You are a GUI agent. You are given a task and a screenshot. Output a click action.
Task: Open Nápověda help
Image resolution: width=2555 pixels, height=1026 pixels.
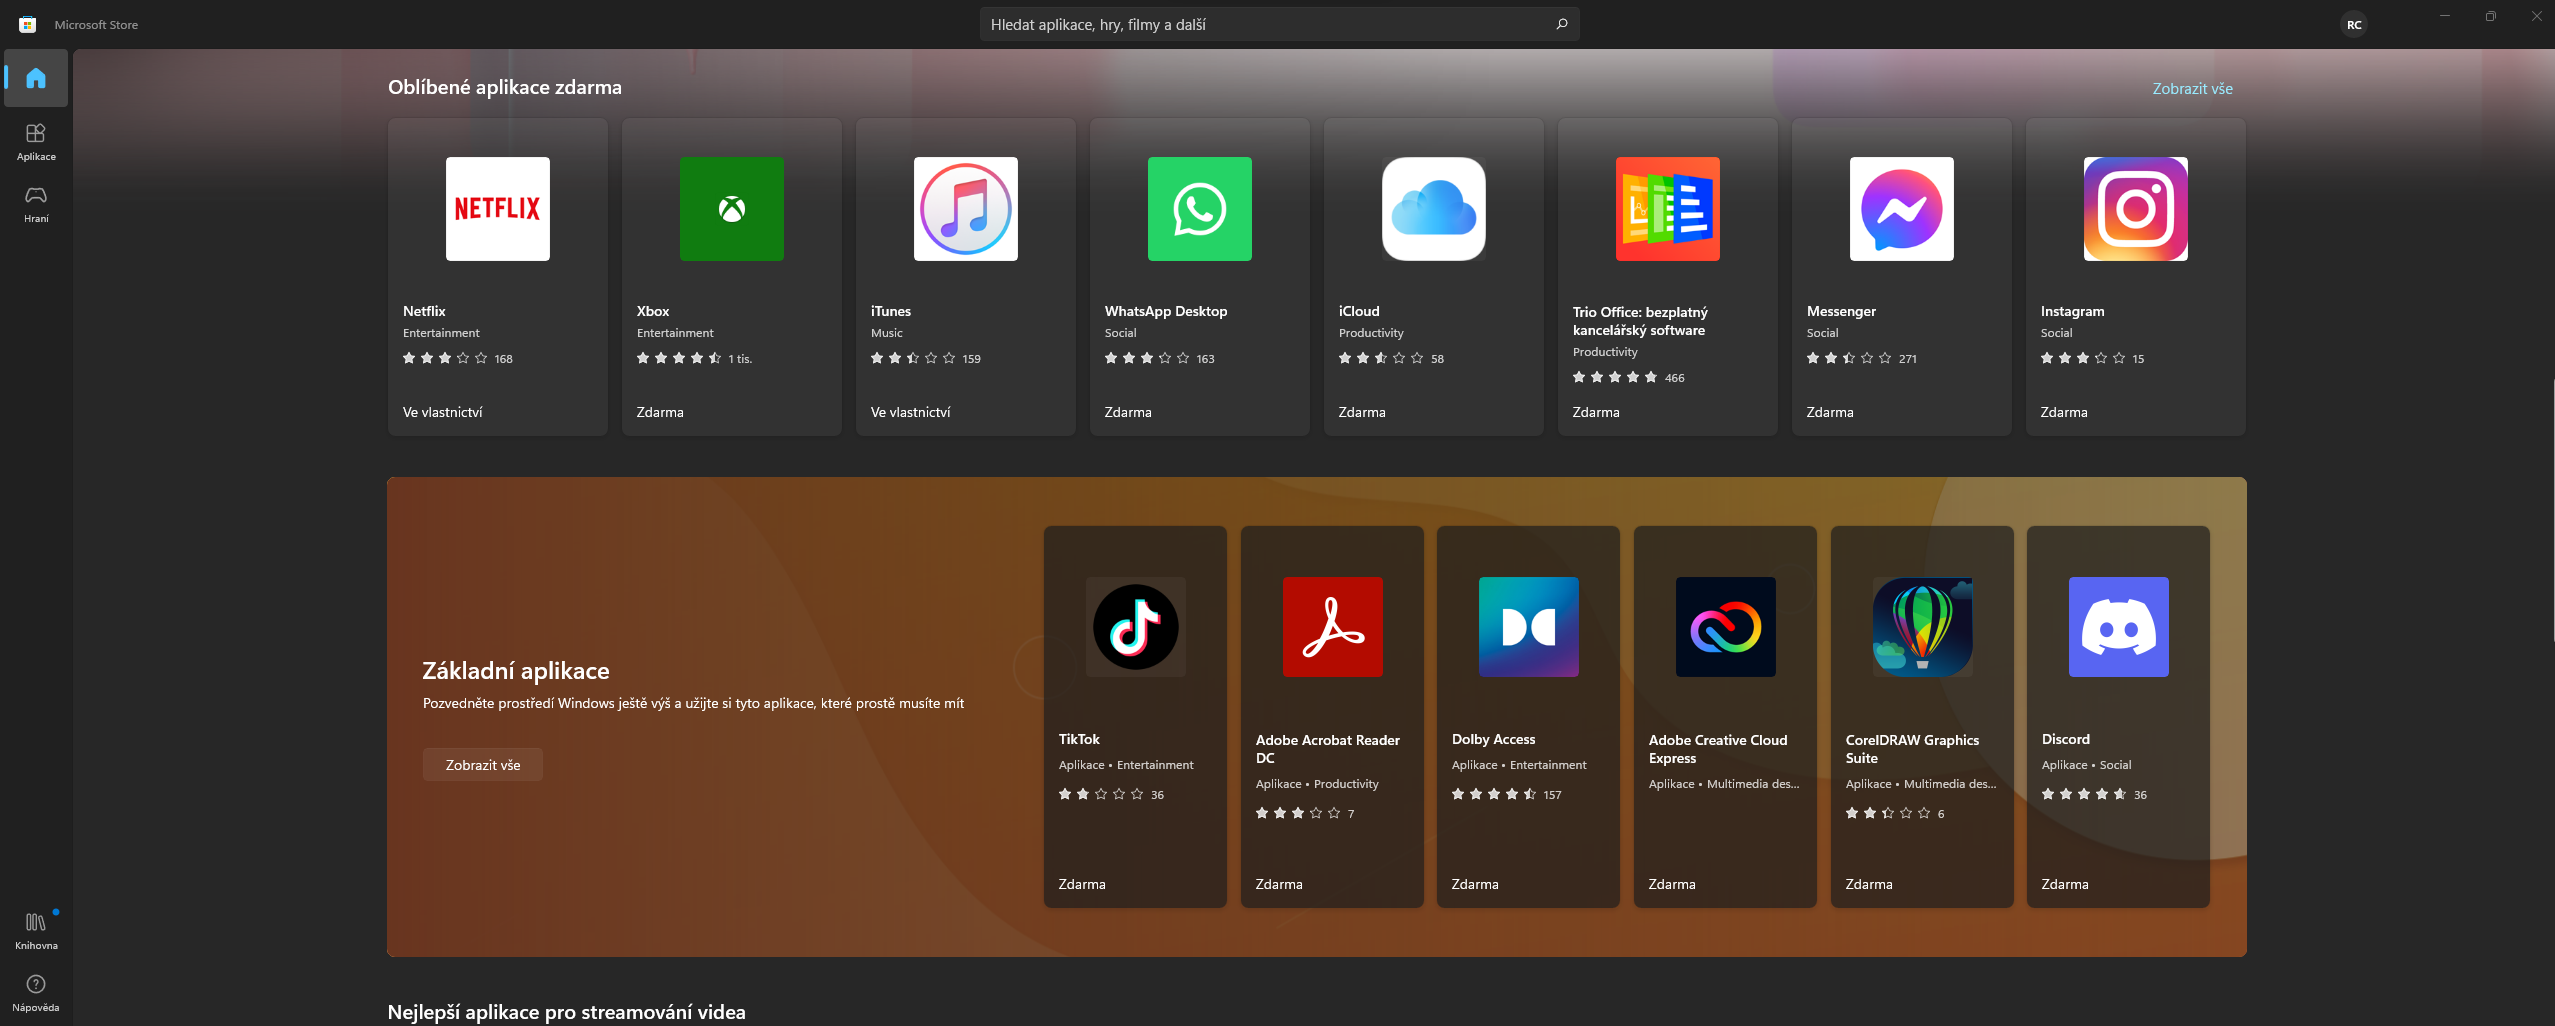point(36,993)
